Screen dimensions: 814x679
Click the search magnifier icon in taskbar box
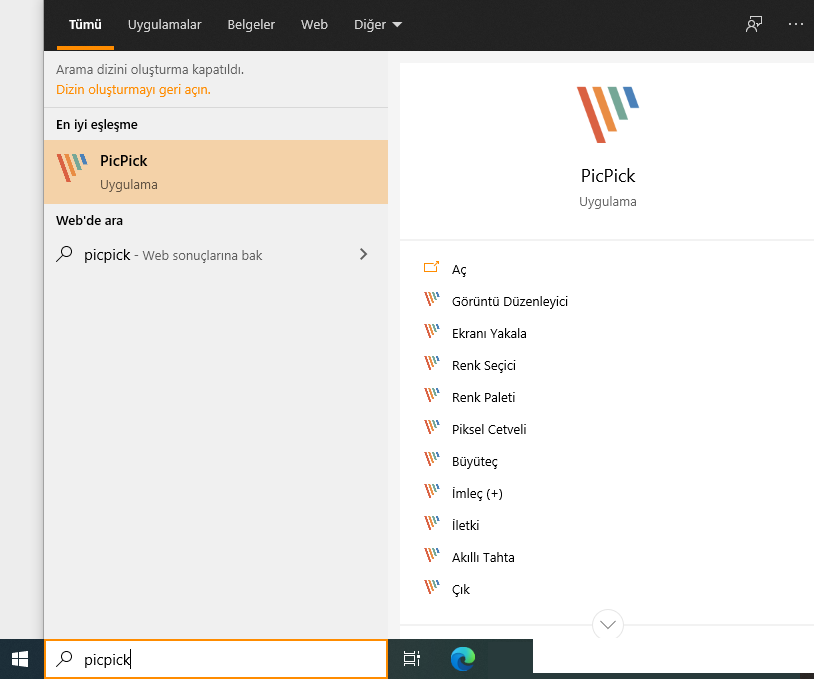[x=65, y=659]
